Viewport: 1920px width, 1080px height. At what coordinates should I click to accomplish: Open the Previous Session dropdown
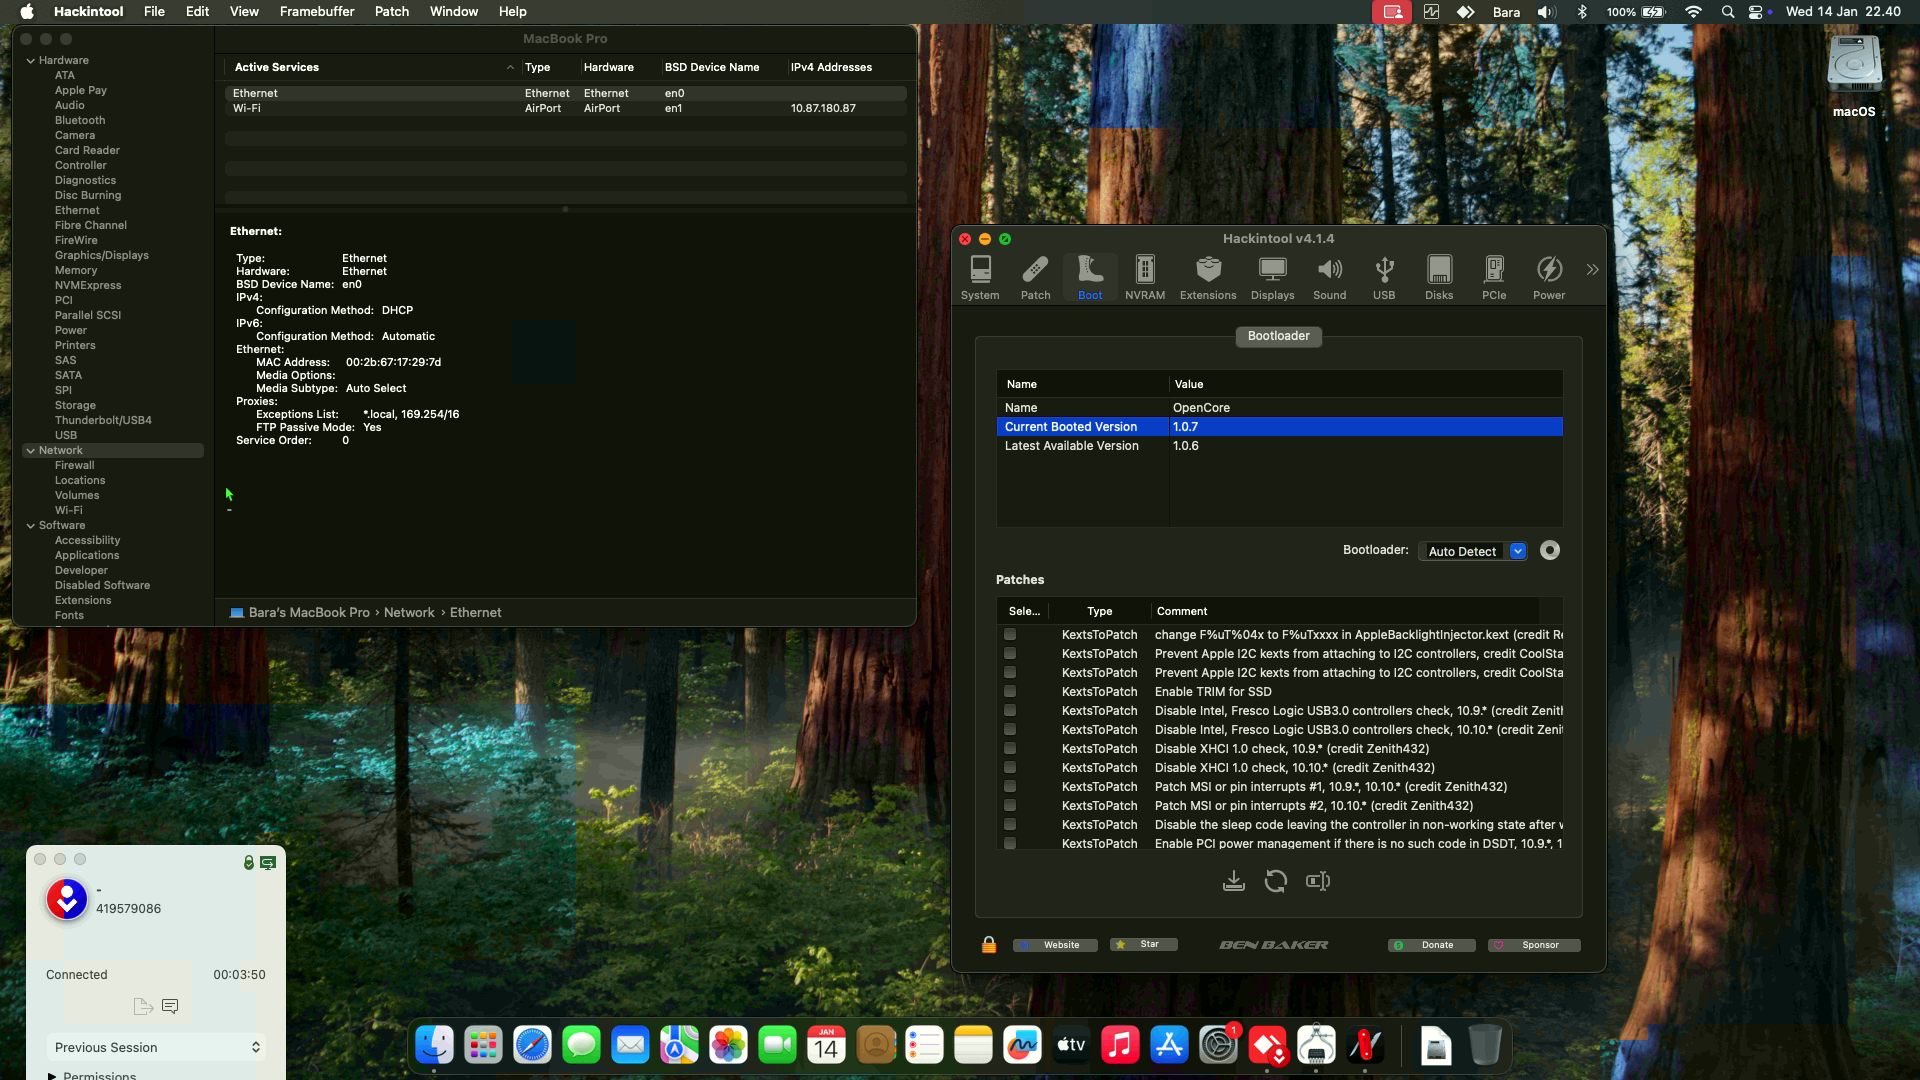(156, 1047)
